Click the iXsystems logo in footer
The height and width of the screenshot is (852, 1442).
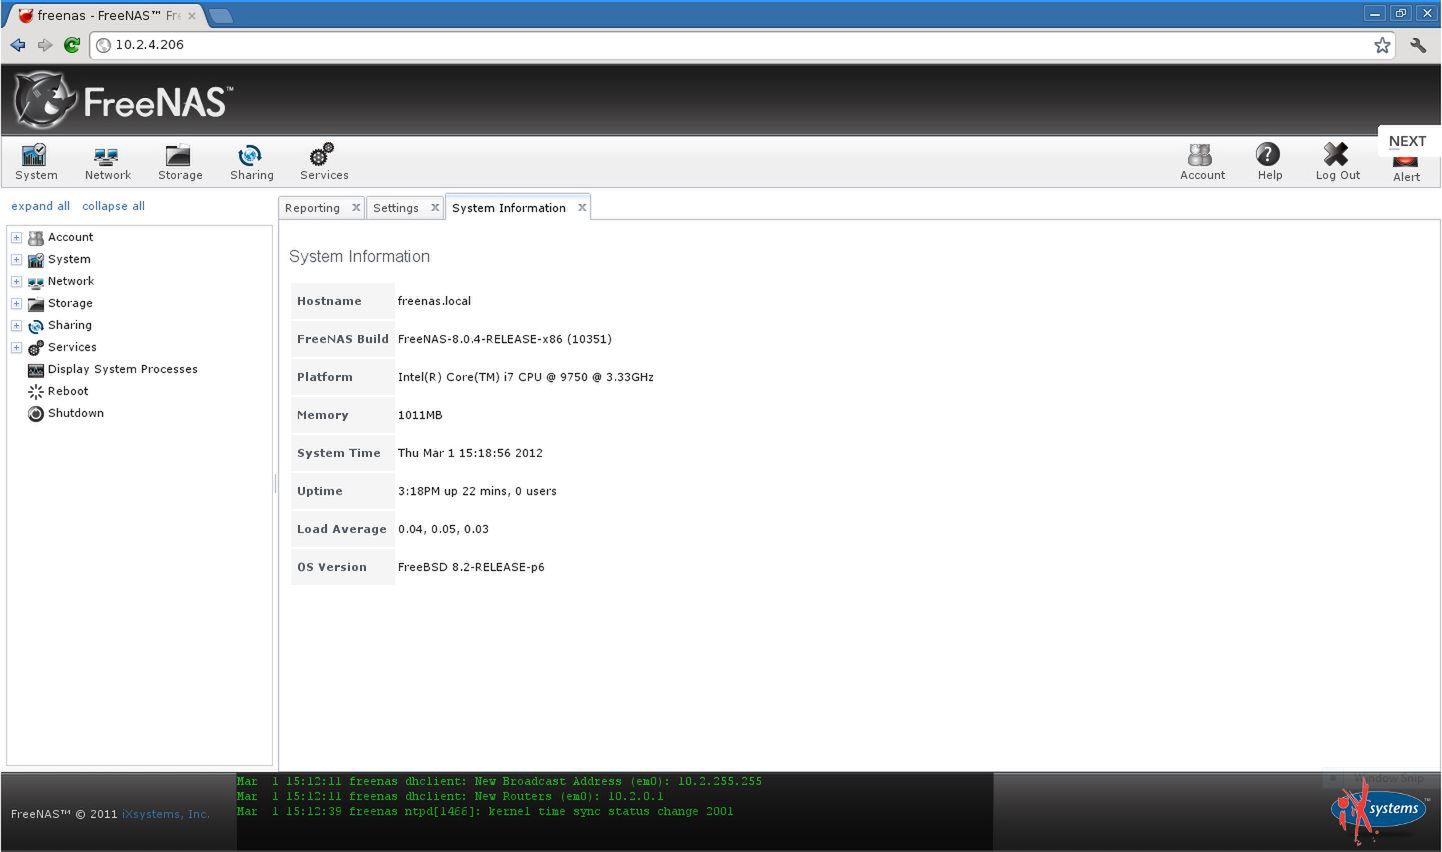(x=1379, y=811)
